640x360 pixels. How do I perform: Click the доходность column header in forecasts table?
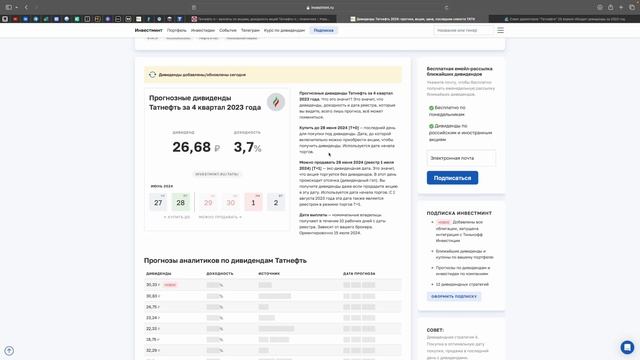pos(220,273)
